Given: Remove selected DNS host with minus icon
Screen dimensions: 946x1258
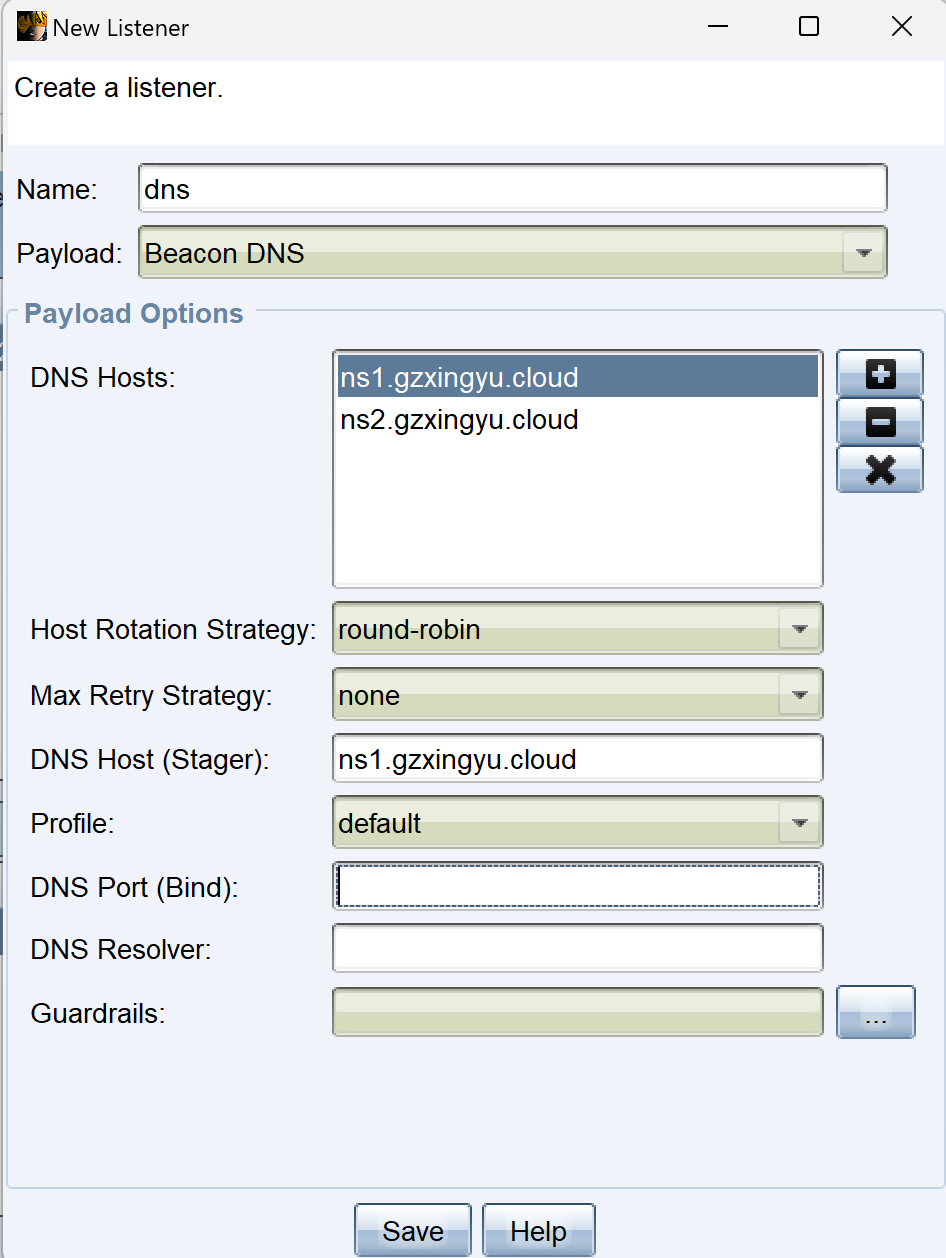Looking at the screenshot, I should [x=879, y=422].
